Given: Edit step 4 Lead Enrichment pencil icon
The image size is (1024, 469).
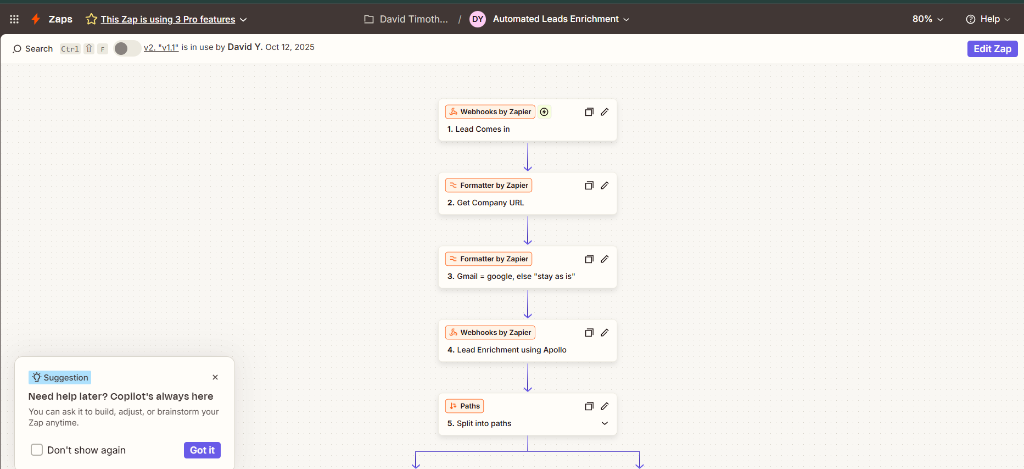Looking at the screenshot, I should pyautogui.click(x=605, y=332).
